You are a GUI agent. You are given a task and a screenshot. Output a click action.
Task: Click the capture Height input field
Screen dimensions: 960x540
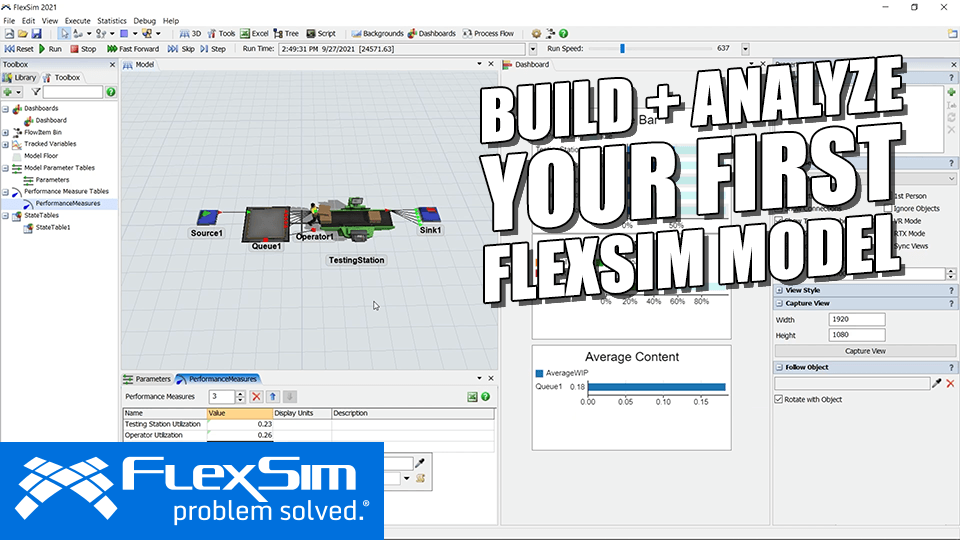click(x=857, y=335)
